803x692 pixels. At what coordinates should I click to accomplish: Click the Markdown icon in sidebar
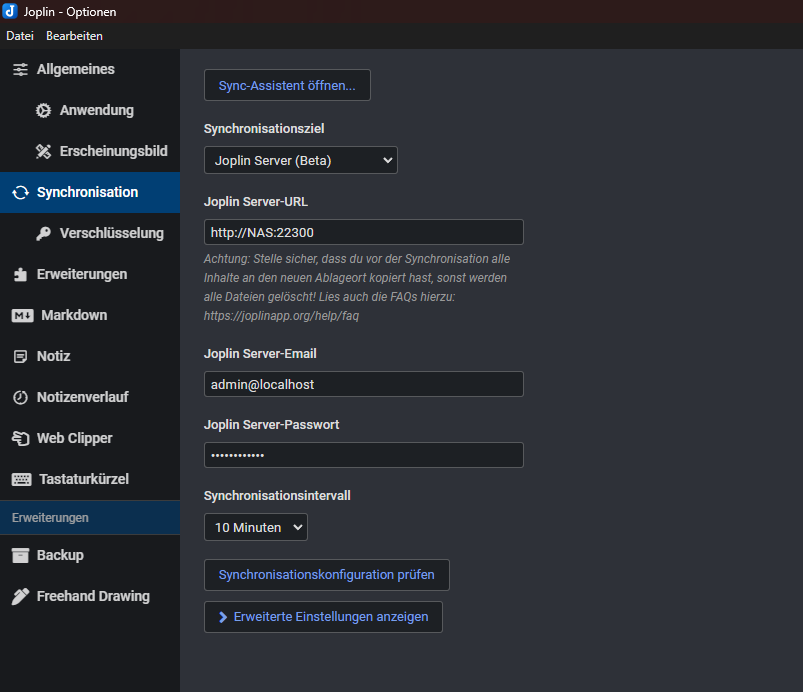click(22, 315)
